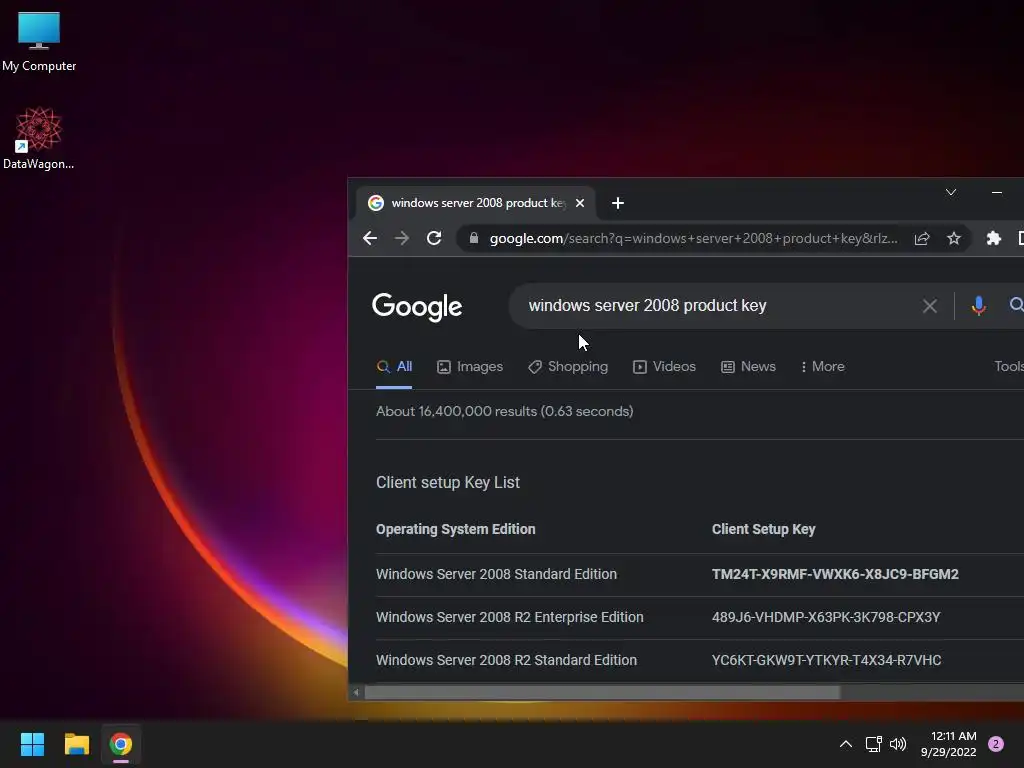View site info via lock icon
This screenshot has height=768, width=1024.
pos(473,238)
